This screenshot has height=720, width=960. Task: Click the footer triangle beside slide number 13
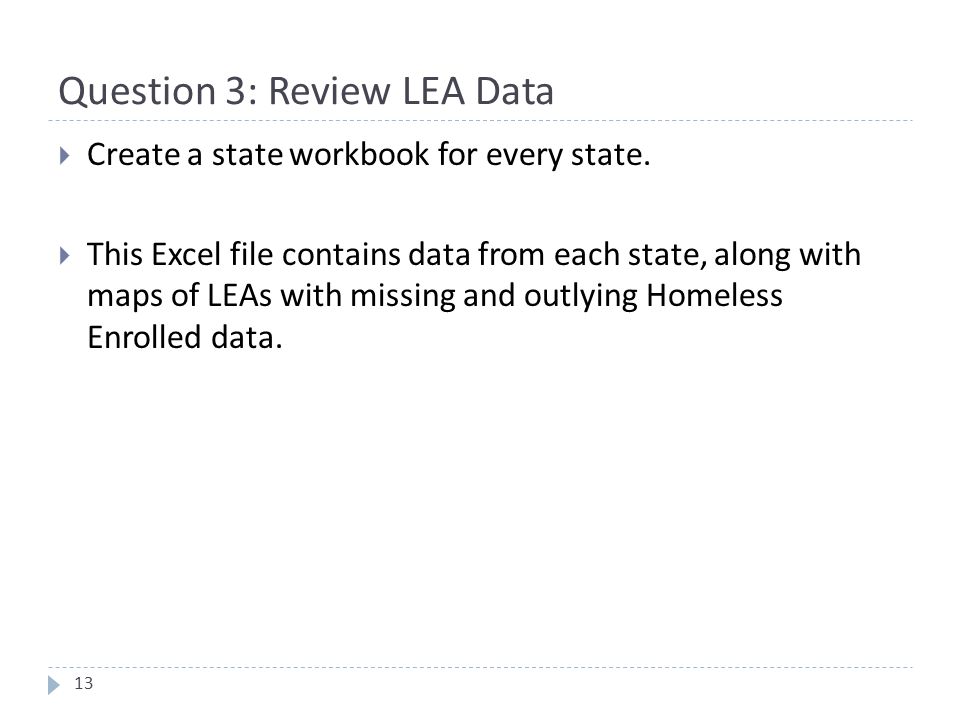tap(54, 684)
